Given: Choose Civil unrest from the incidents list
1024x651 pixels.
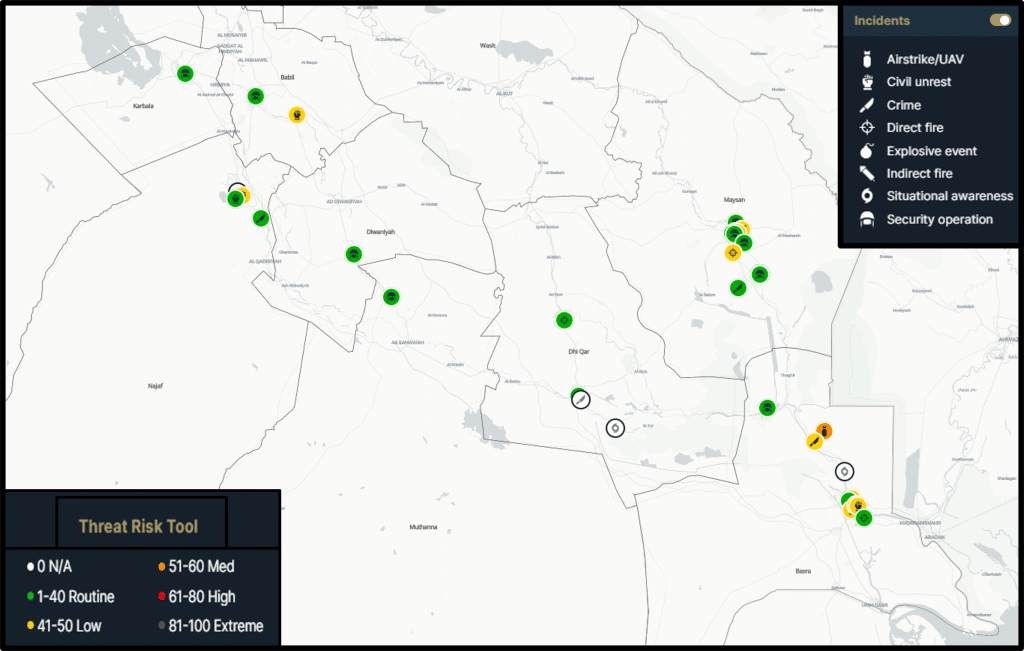Looking at the screenshot, I should coord(918,82).
